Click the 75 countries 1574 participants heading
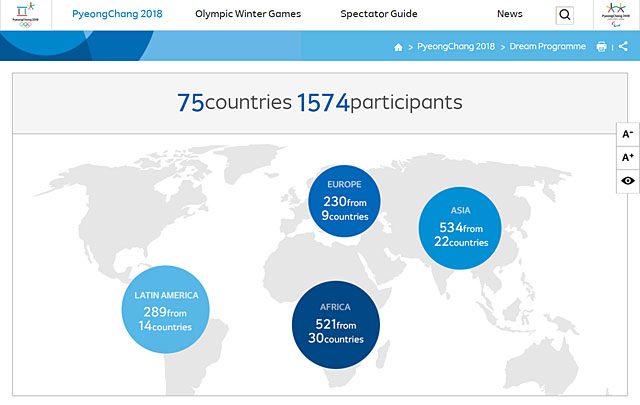640x405 pixels. 320,102
